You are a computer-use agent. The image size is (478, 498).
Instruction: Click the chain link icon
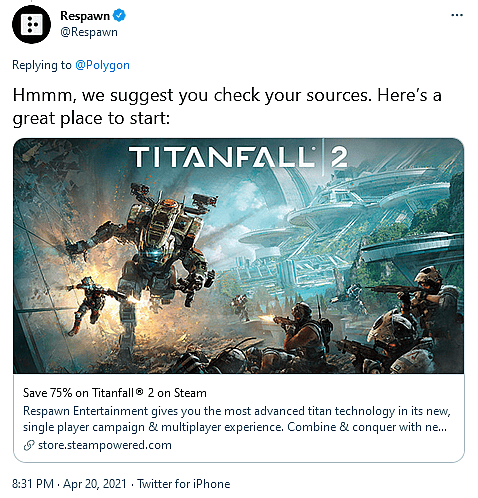click(x=29, y=445)
